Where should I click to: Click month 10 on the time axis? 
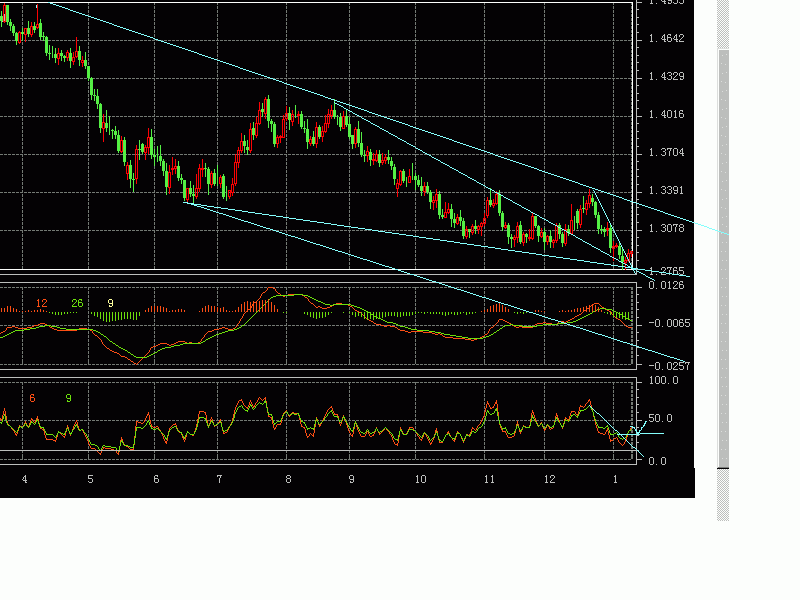[420, 480]
